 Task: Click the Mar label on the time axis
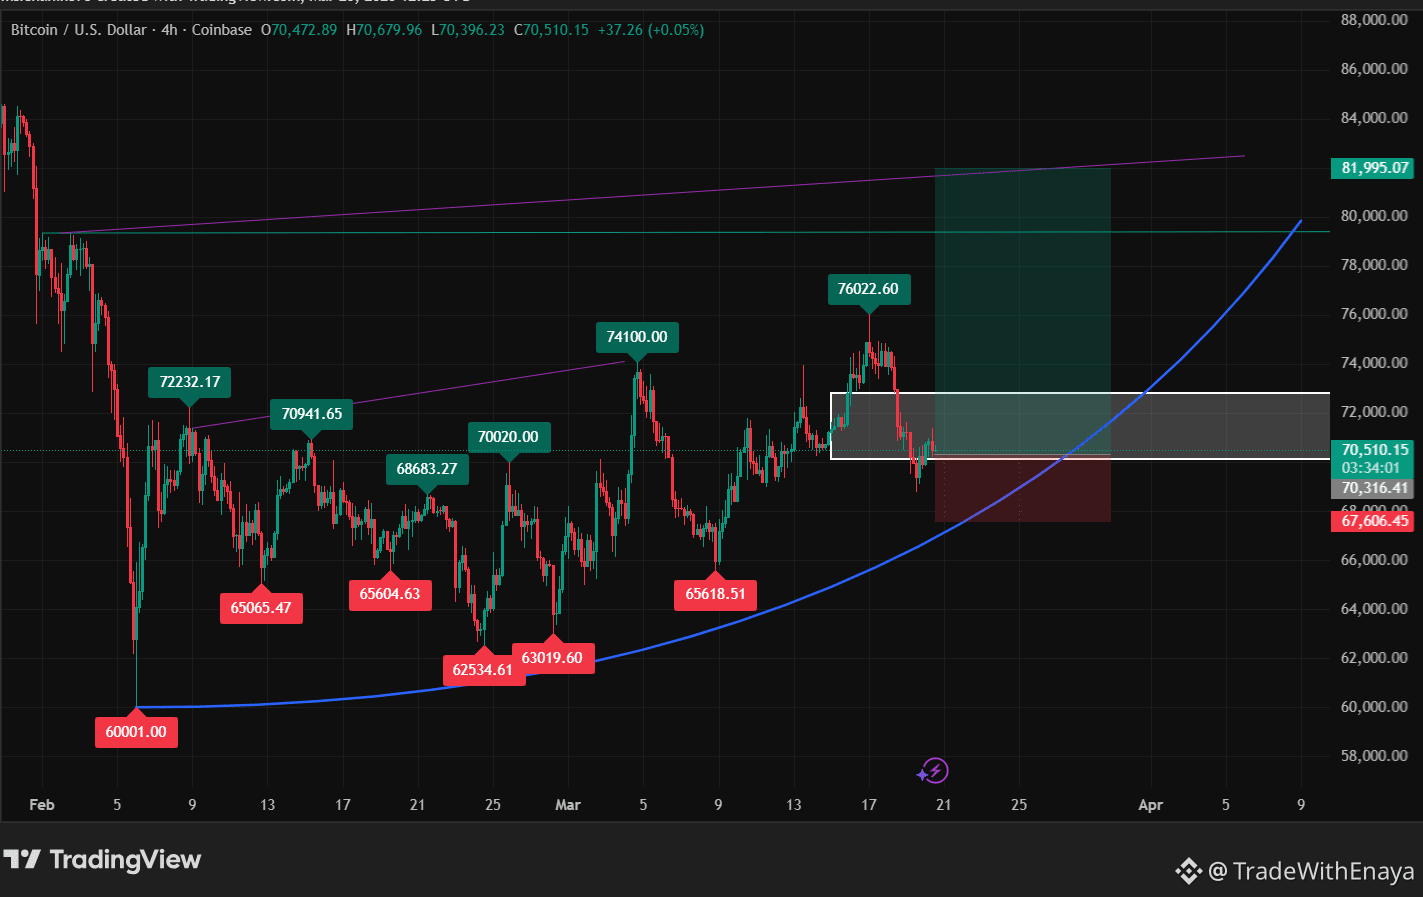coord(568,805)
